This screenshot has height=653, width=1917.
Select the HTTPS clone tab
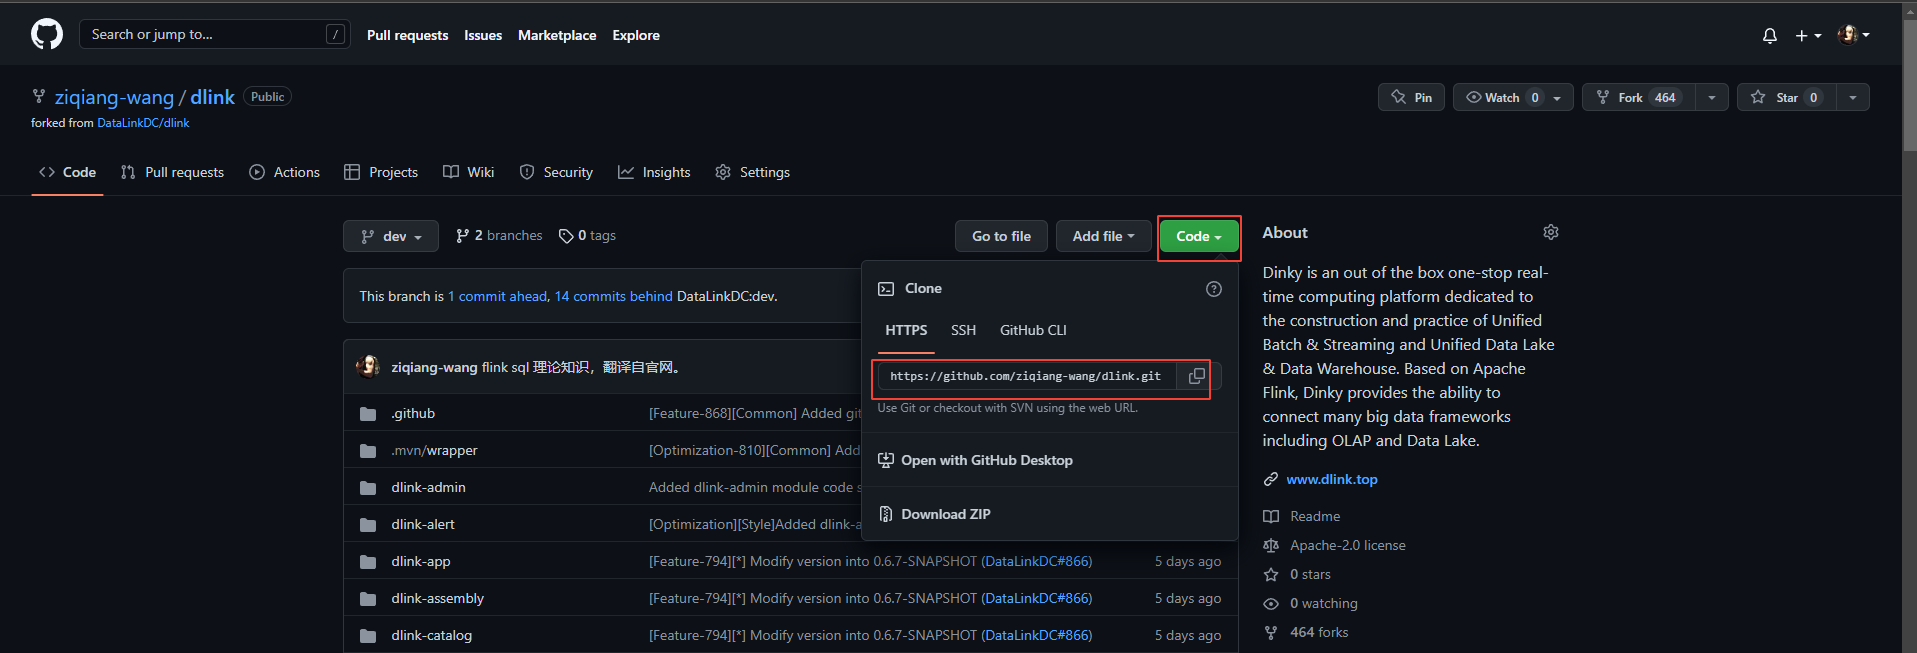906,330
